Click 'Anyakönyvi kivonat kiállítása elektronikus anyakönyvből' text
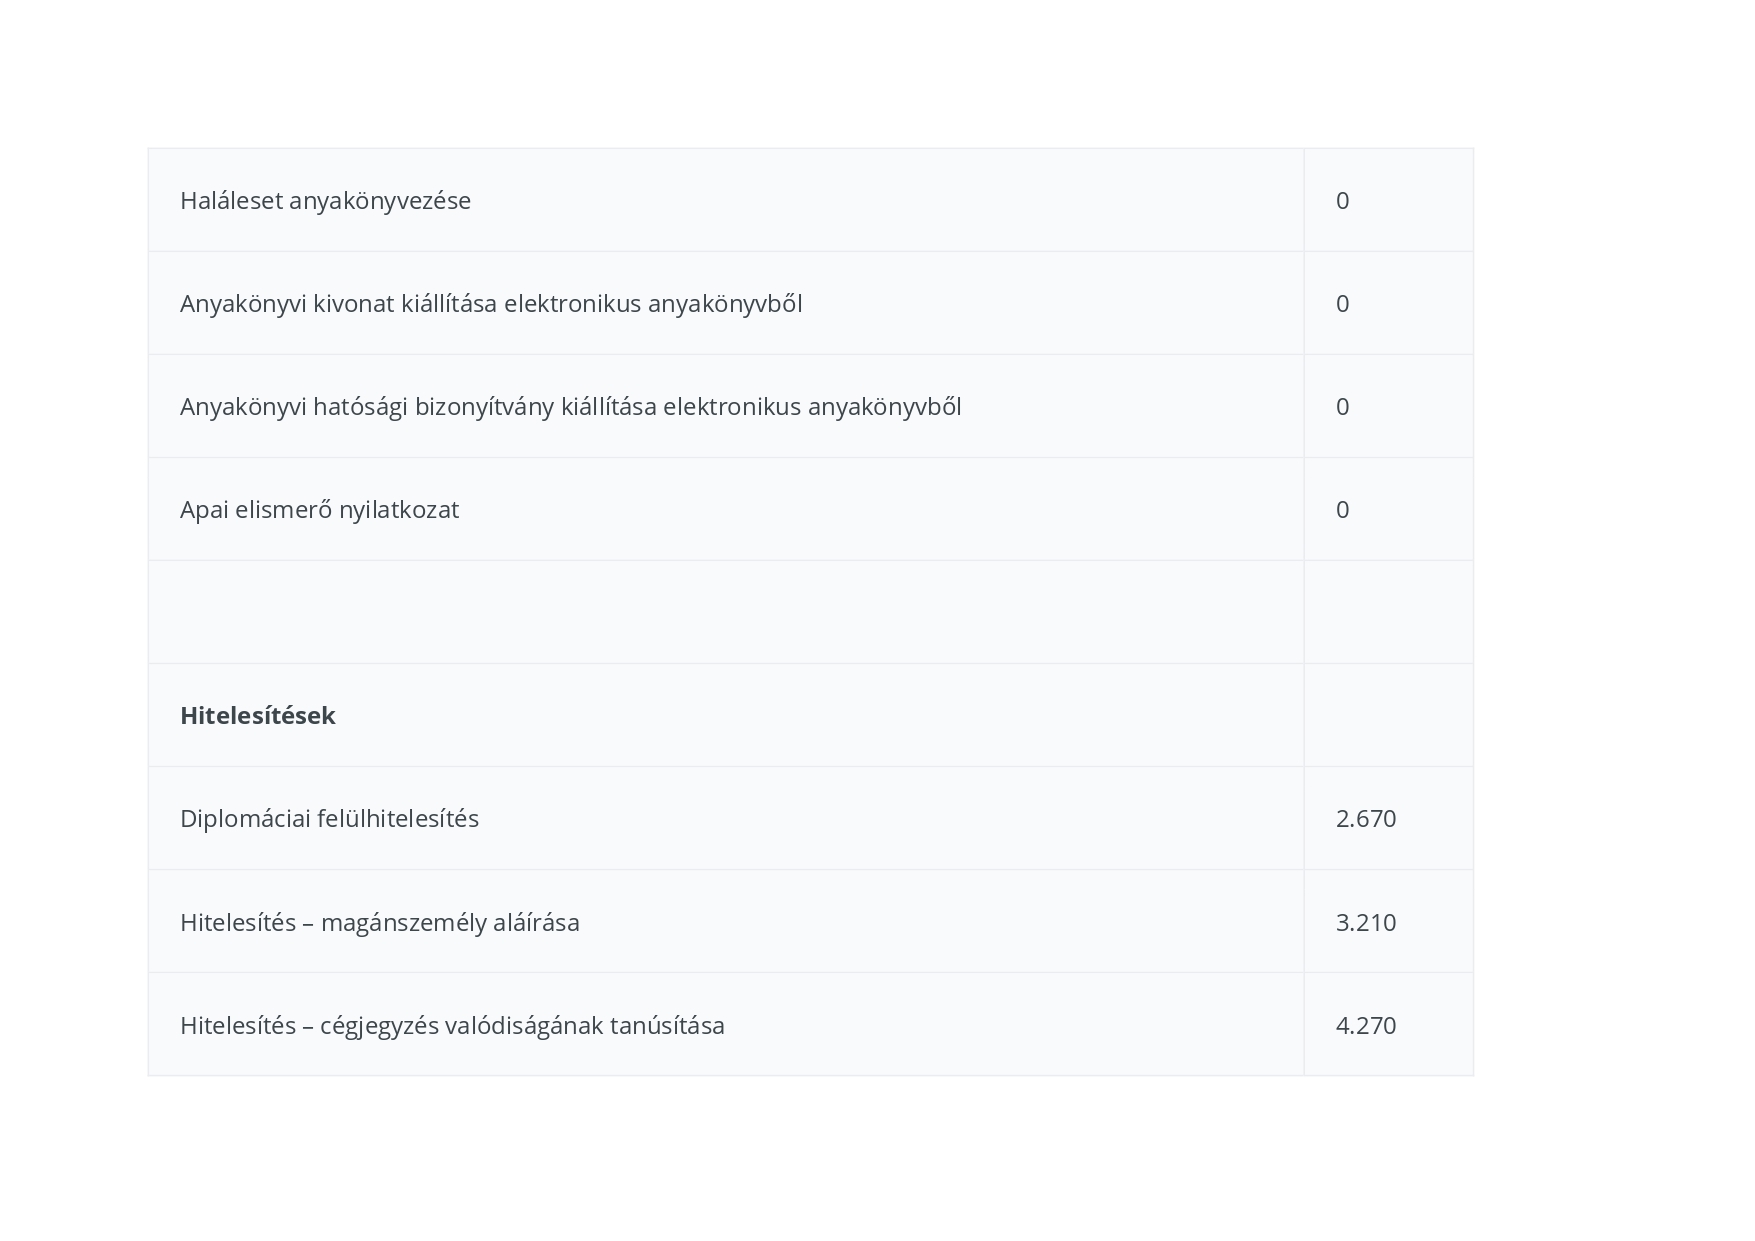Viewport: 1755px width, 1241px height. click(x=490, y=304)
